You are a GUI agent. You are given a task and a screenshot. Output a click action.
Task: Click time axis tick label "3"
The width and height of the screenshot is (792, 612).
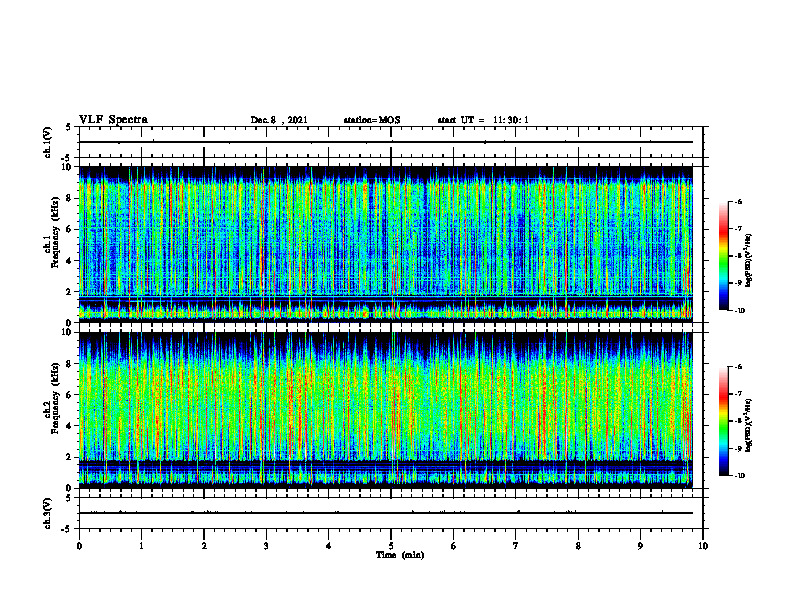pos(266,546)
